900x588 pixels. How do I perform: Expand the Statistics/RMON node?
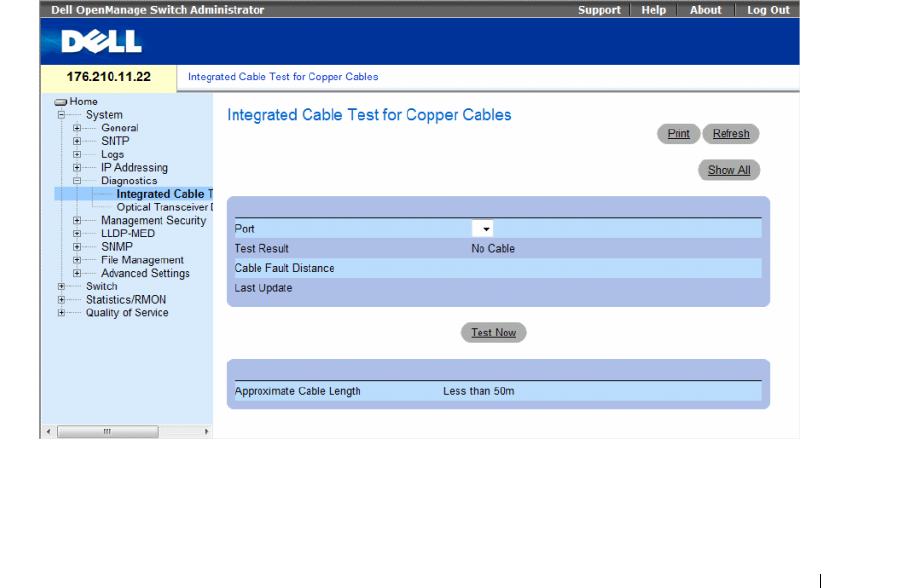tap(61, 300)
